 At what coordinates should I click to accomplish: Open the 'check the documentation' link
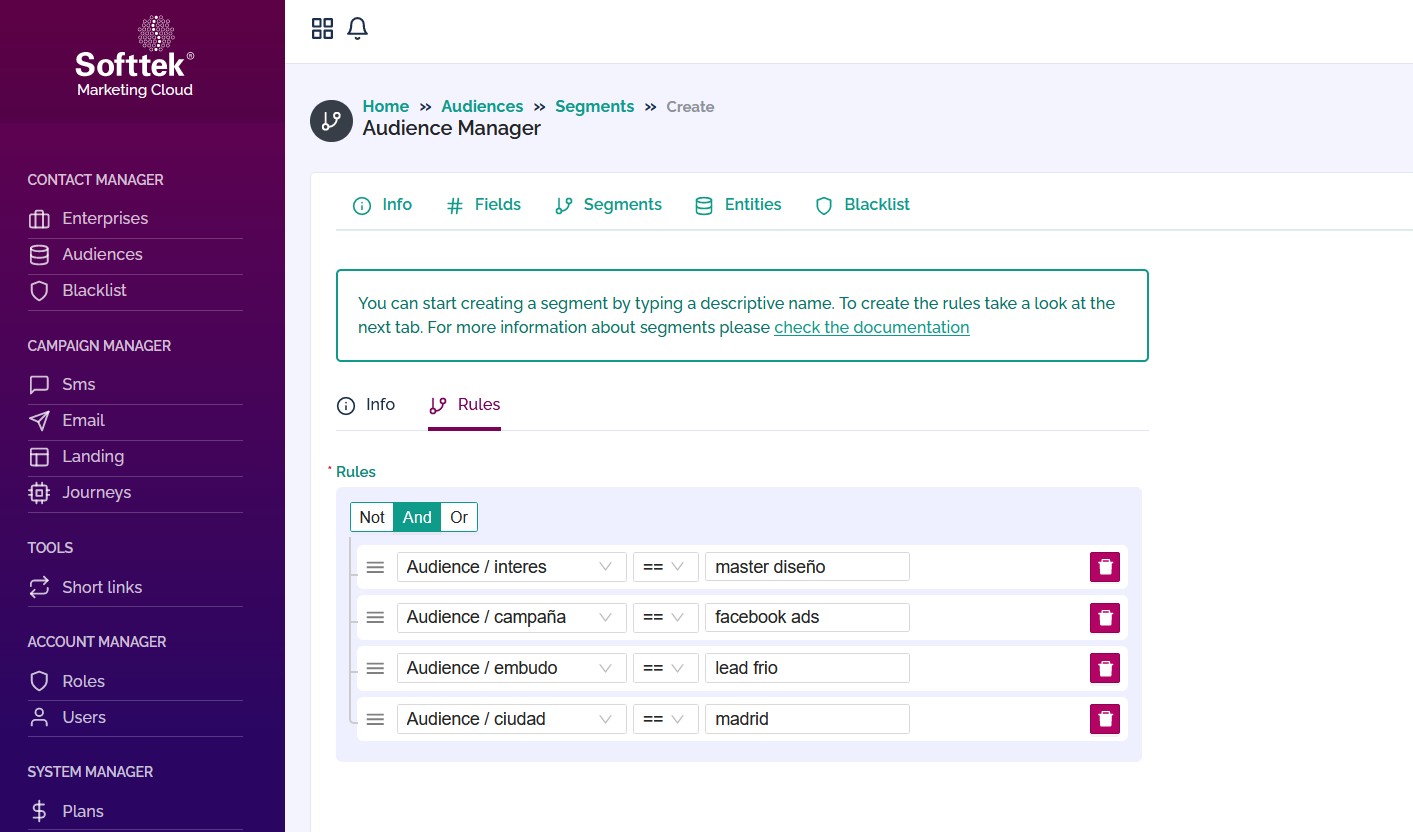(x=871, y=328)
